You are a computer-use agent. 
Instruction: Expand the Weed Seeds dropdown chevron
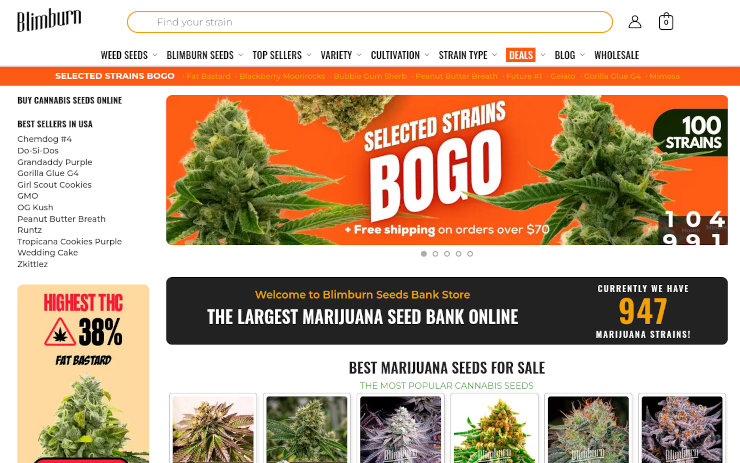155,55
